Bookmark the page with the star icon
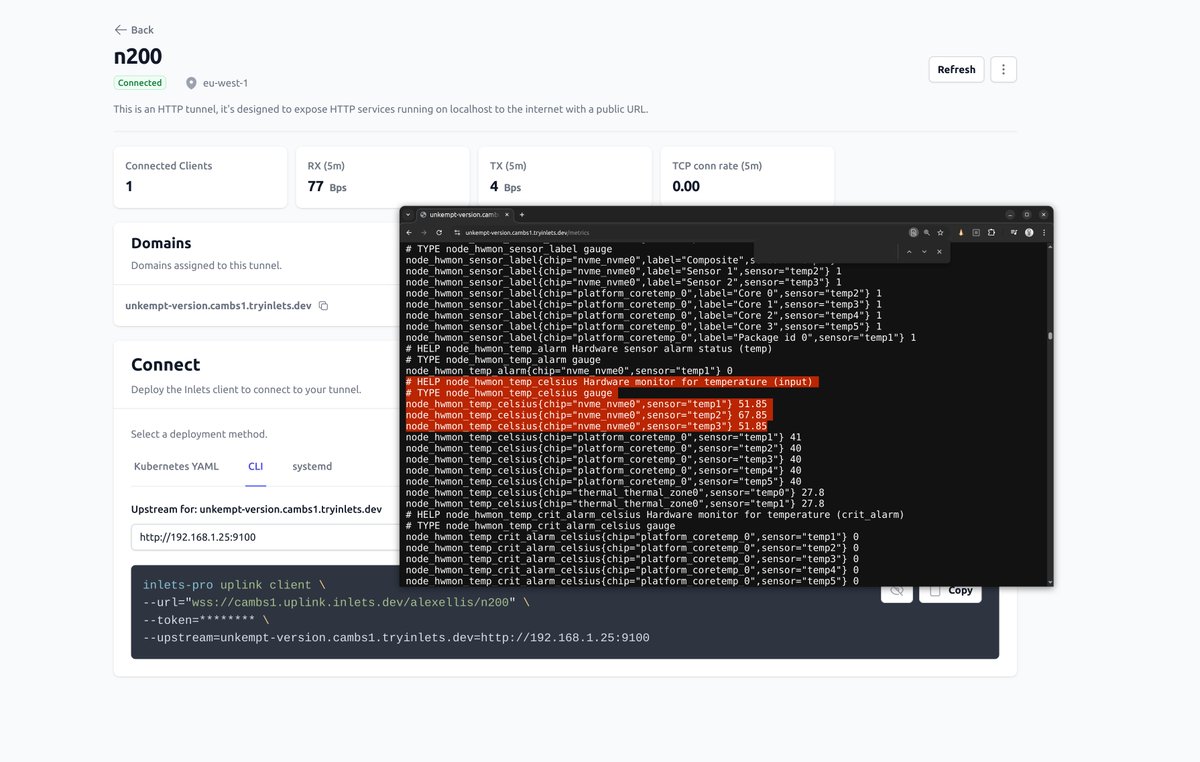1200x762 pixels. click(941, 232)
